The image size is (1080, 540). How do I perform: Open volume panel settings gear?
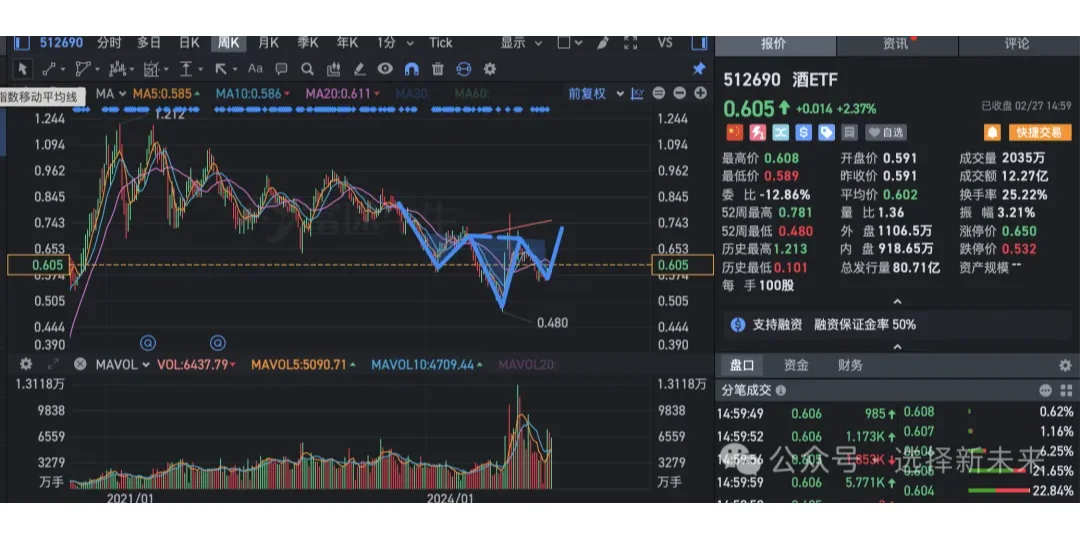tap(26, 364)
